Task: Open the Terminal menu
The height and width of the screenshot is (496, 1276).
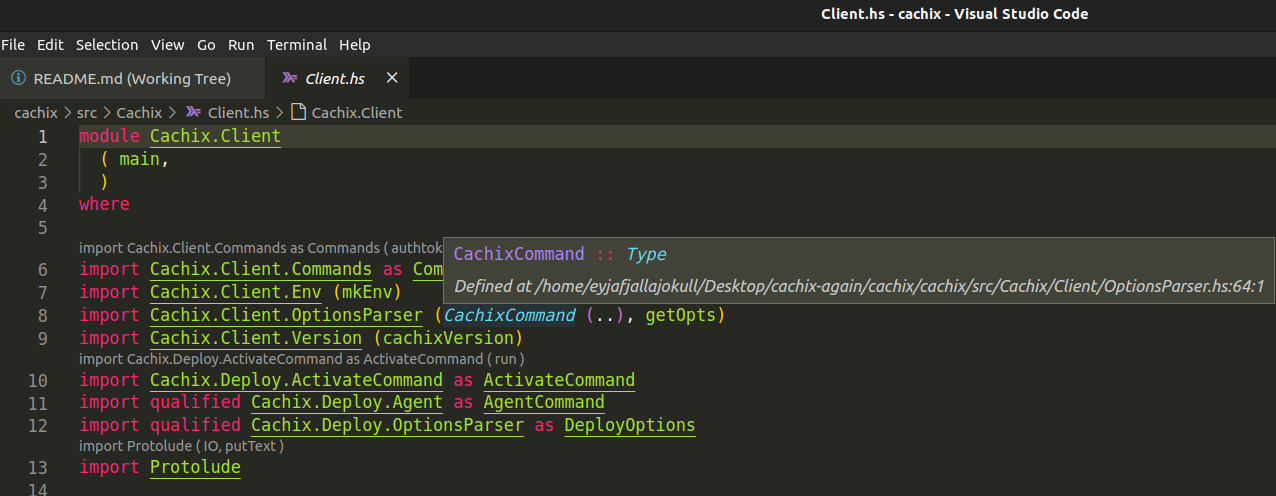Action: coord(297,45)
